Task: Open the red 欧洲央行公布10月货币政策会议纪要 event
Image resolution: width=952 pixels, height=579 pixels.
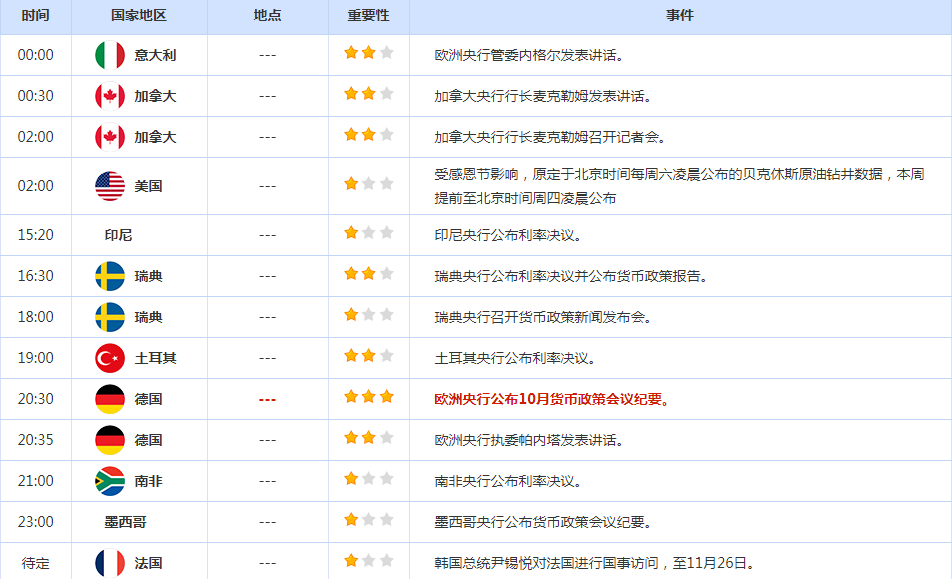Action: click(x=551, y=399)
